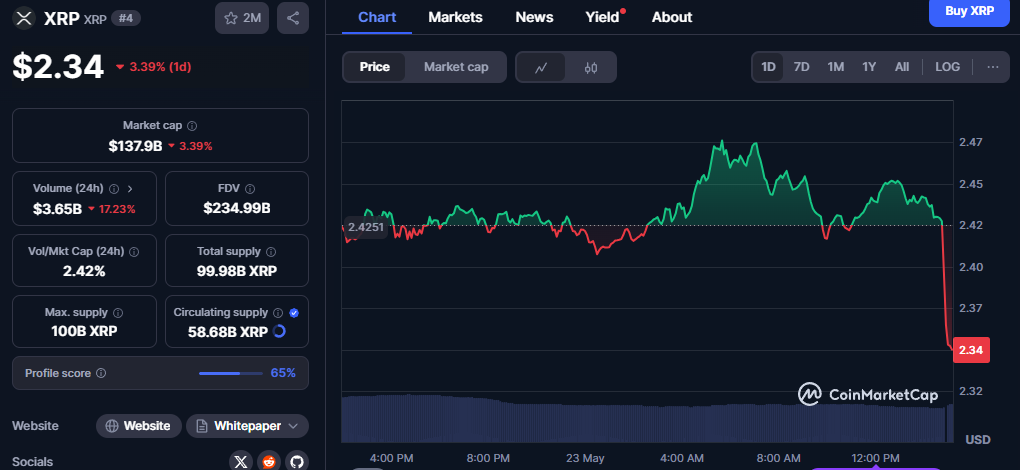1020x470 pixels.
Task: Click the document icon on Whitepaper
Action: click(202, 426)
